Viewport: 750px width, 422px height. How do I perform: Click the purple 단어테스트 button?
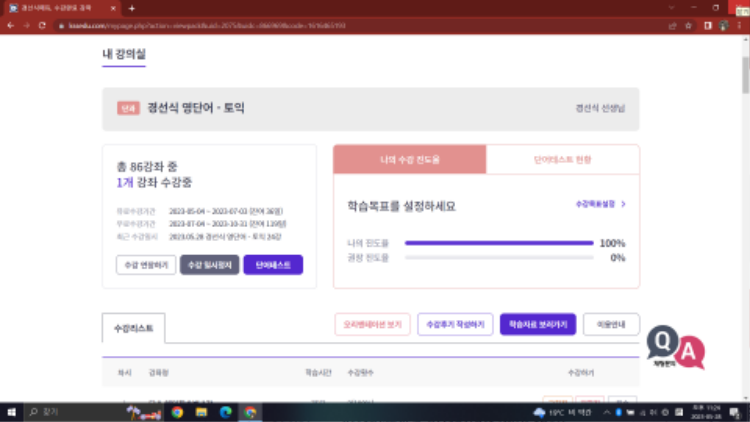(273, 264)
